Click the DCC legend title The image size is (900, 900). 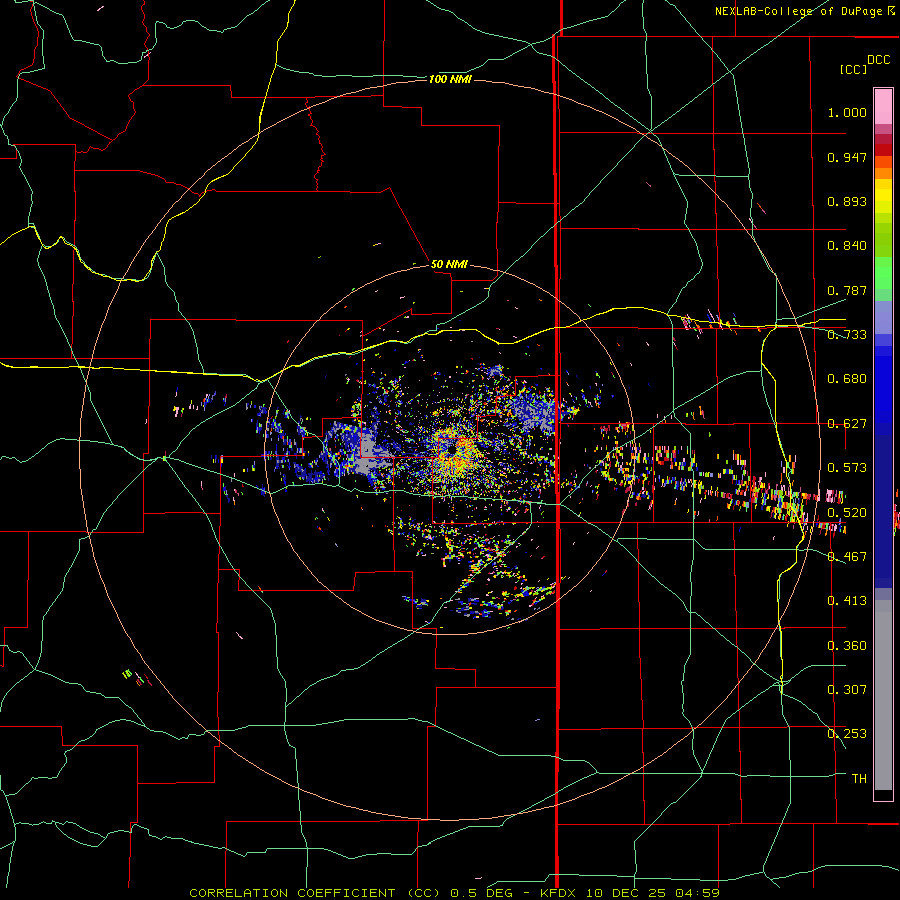coord(879,60)
